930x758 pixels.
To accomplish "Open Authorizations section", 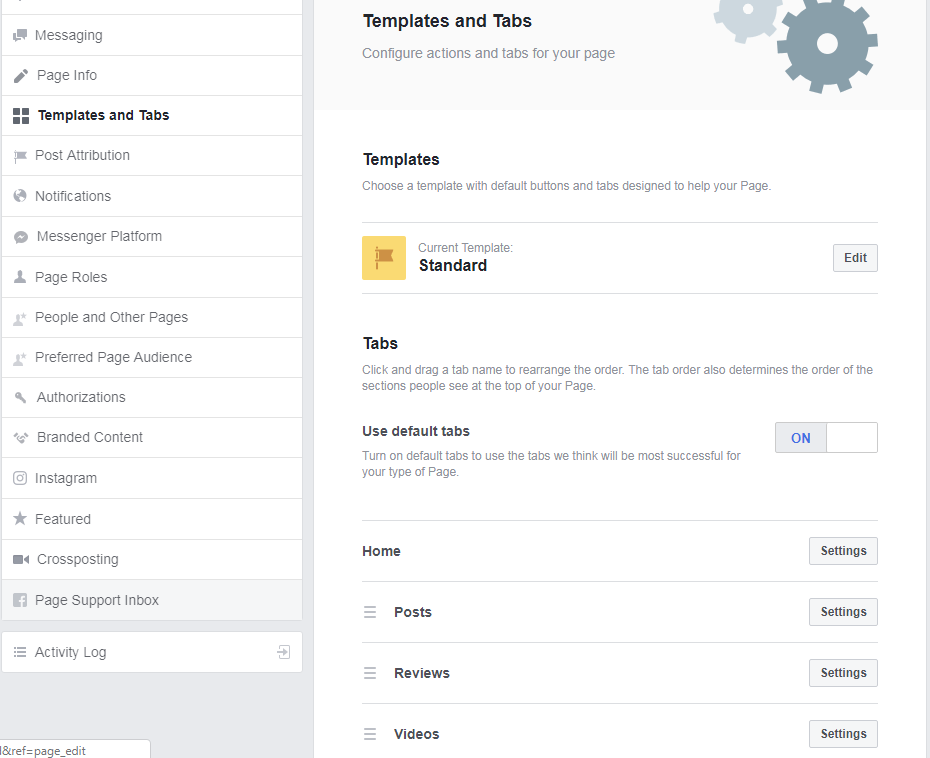I will (152, 397).
